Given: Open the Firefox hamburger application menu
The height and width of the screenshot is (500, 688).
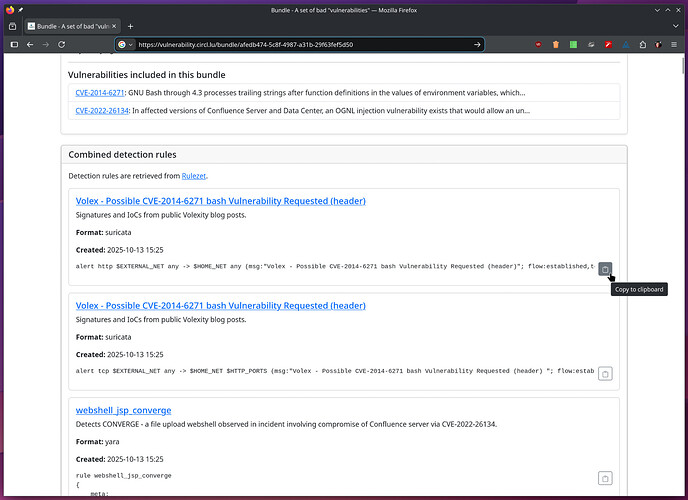Looking at the screenshot, I should click(673, 44).
